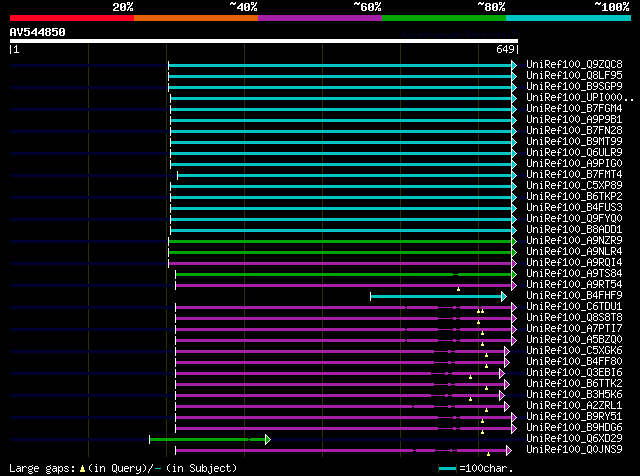The image size is (640, 476).
Task: Click the UniRef100_B8ADD1 label
Action: click(574, 229)
